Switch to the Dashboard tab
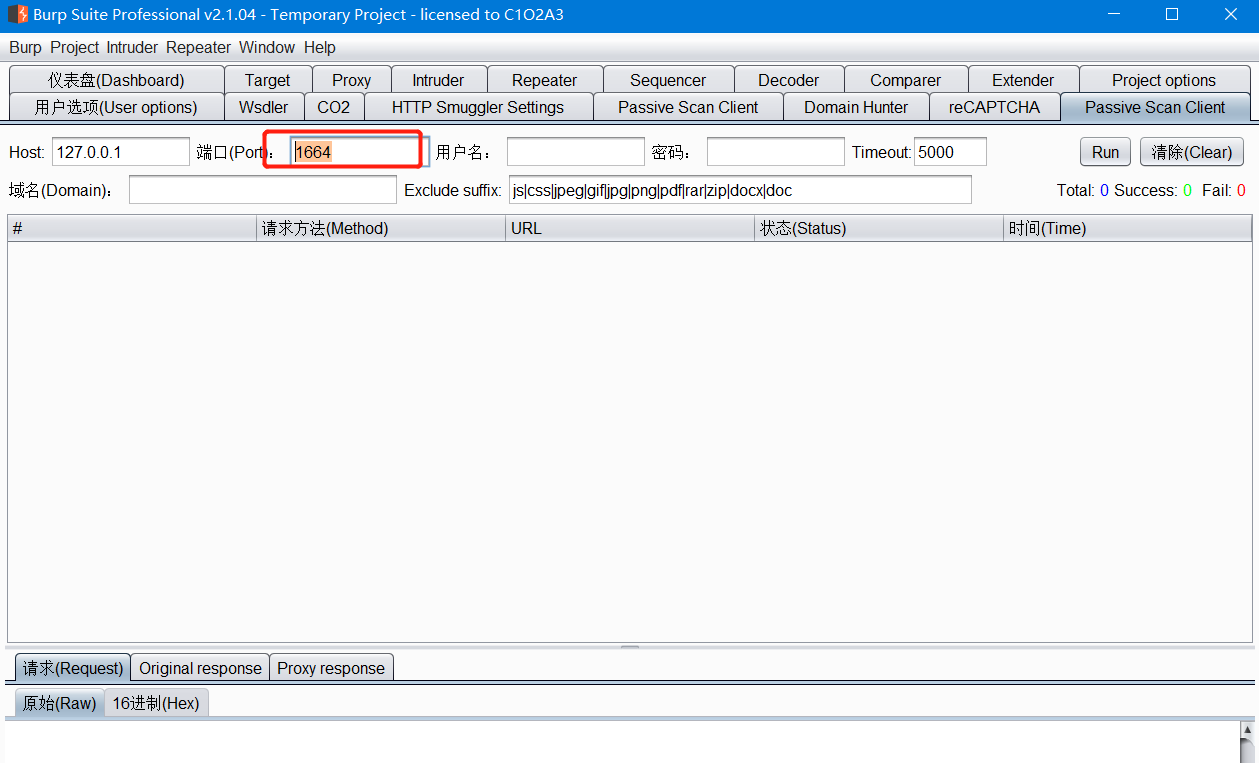 [x=116, y=80]
